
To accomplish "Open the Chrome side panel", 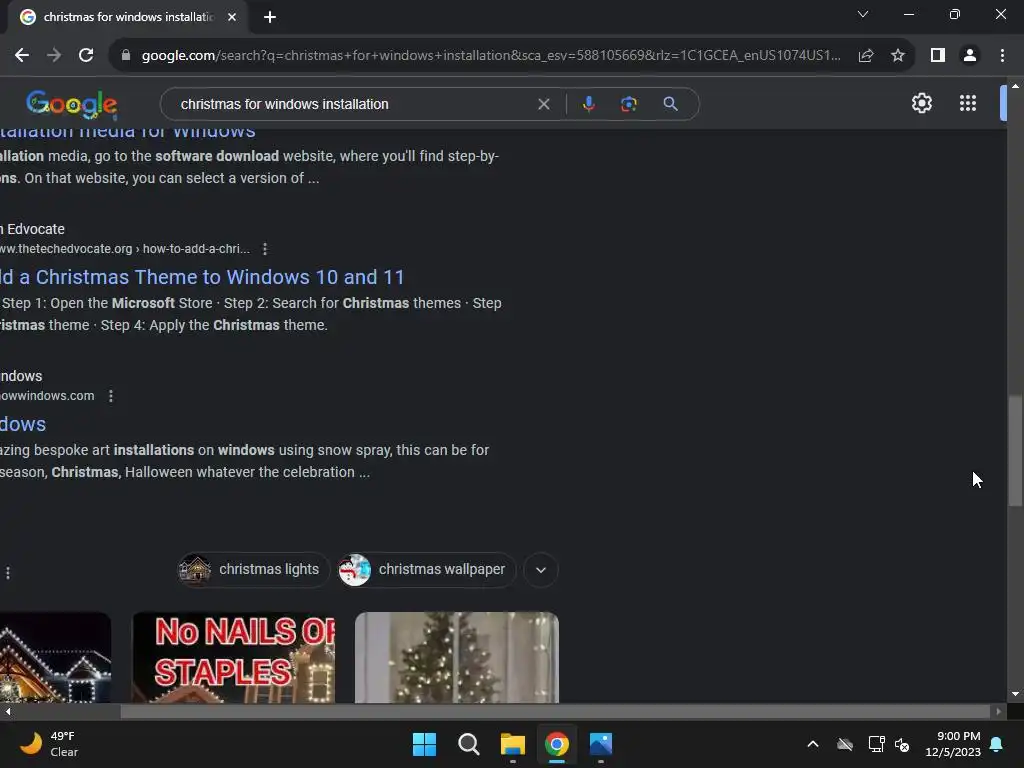I will (938, 56).
